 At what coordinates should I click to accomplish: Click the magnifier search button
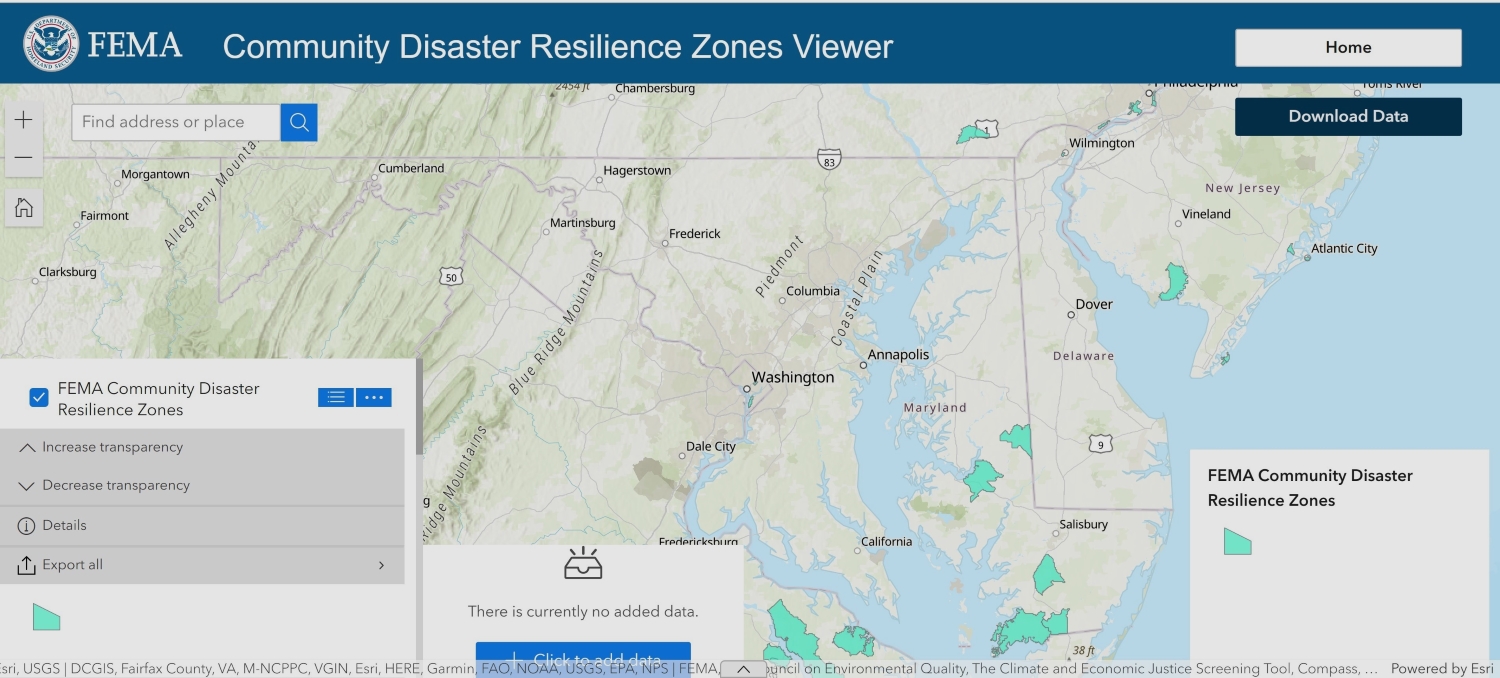pos(299,122)
